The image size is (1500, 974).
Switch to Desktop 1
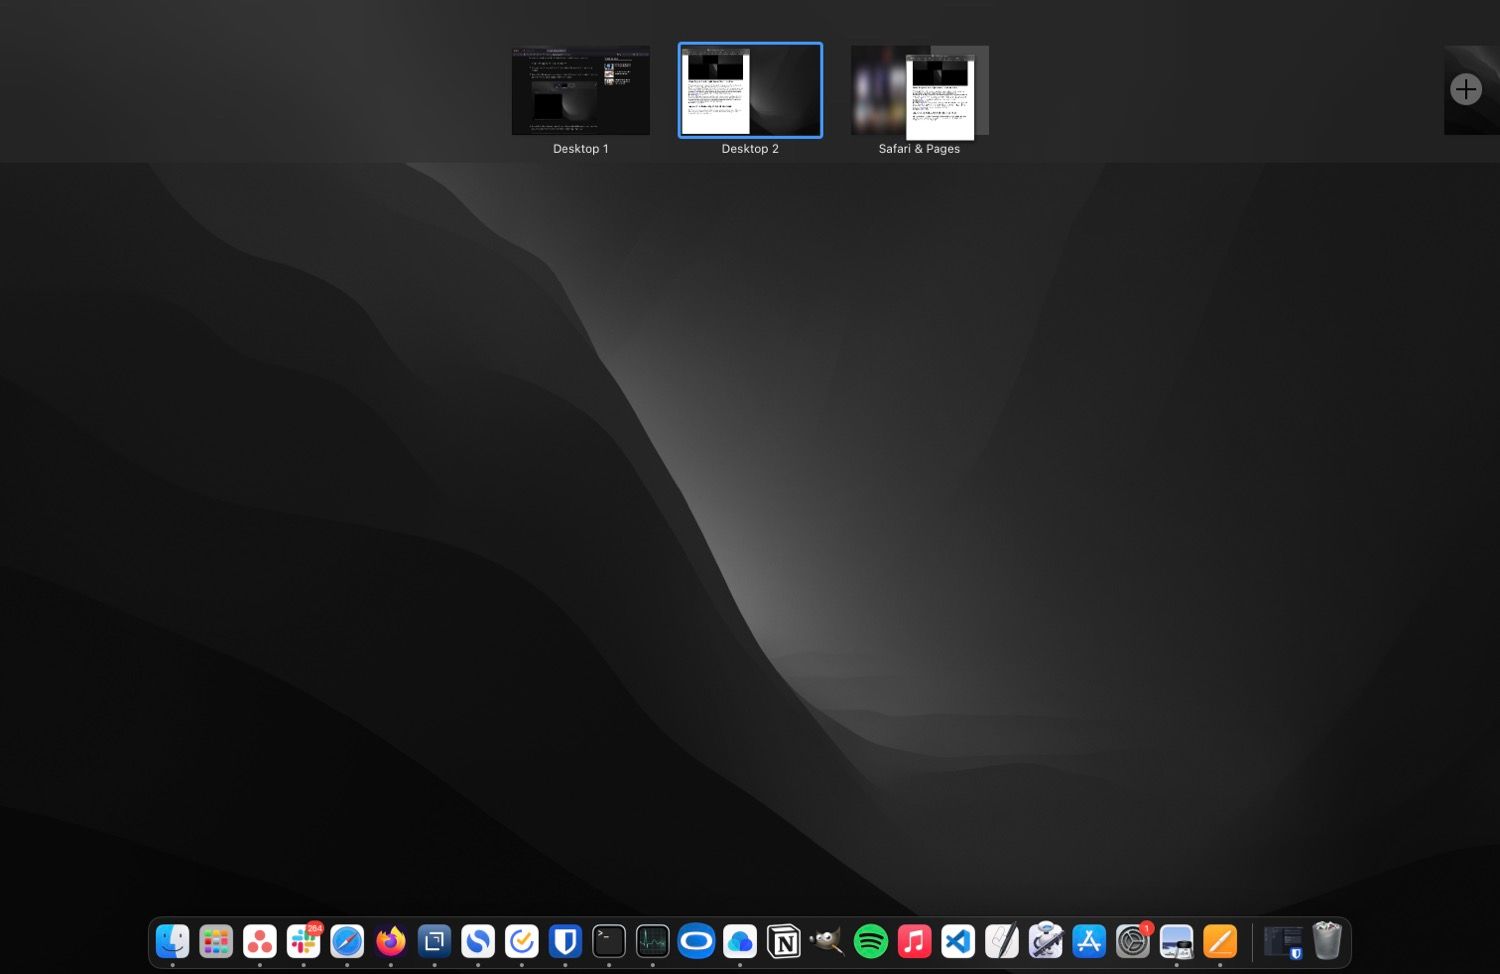click(580, 90)
